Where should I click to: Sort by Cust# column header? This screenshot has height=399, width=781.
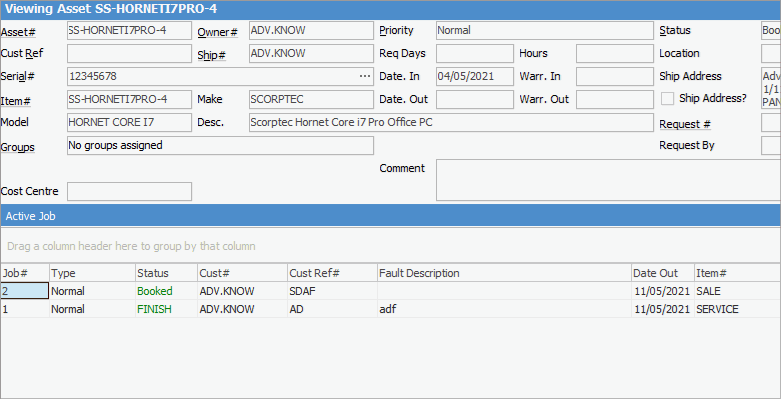tap(243, 273)
